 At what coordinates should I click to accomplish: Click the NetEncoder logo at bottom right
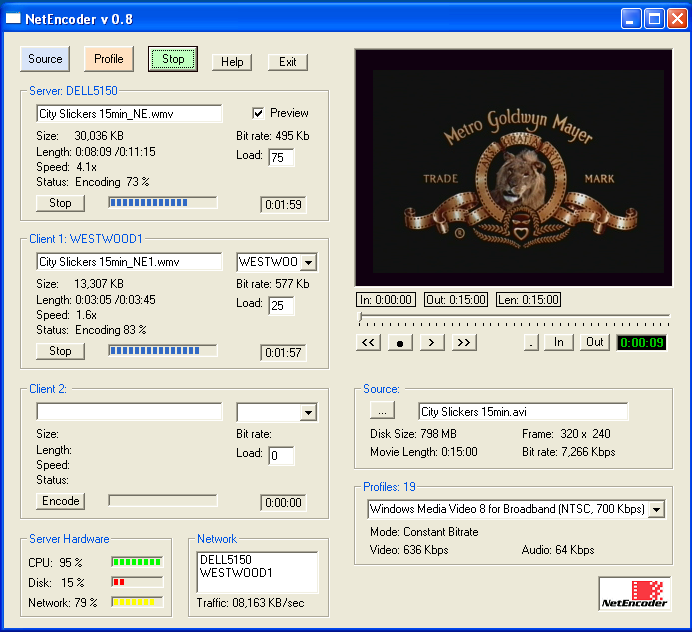(635, 594)
